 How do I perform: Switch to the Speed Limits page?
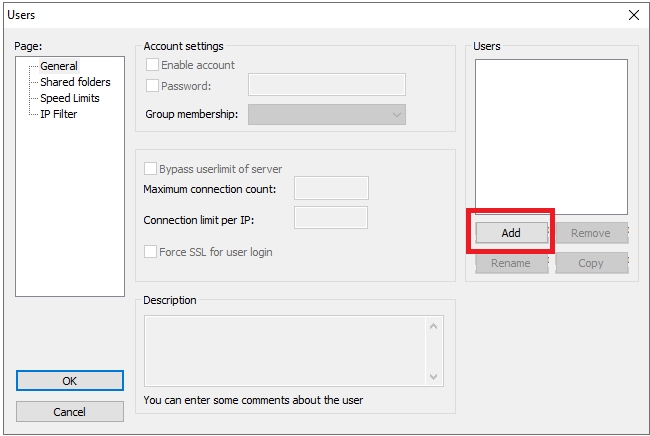pyautogui.click(x=69, y=98)
